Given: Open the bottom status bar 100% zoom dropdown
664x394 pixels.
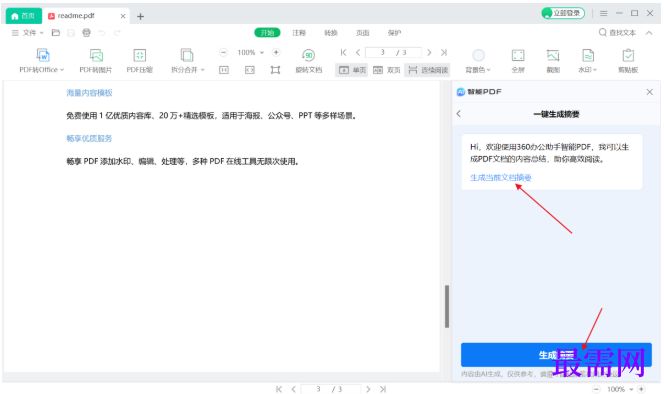Looking at the screenshot, I should (631, 389).
